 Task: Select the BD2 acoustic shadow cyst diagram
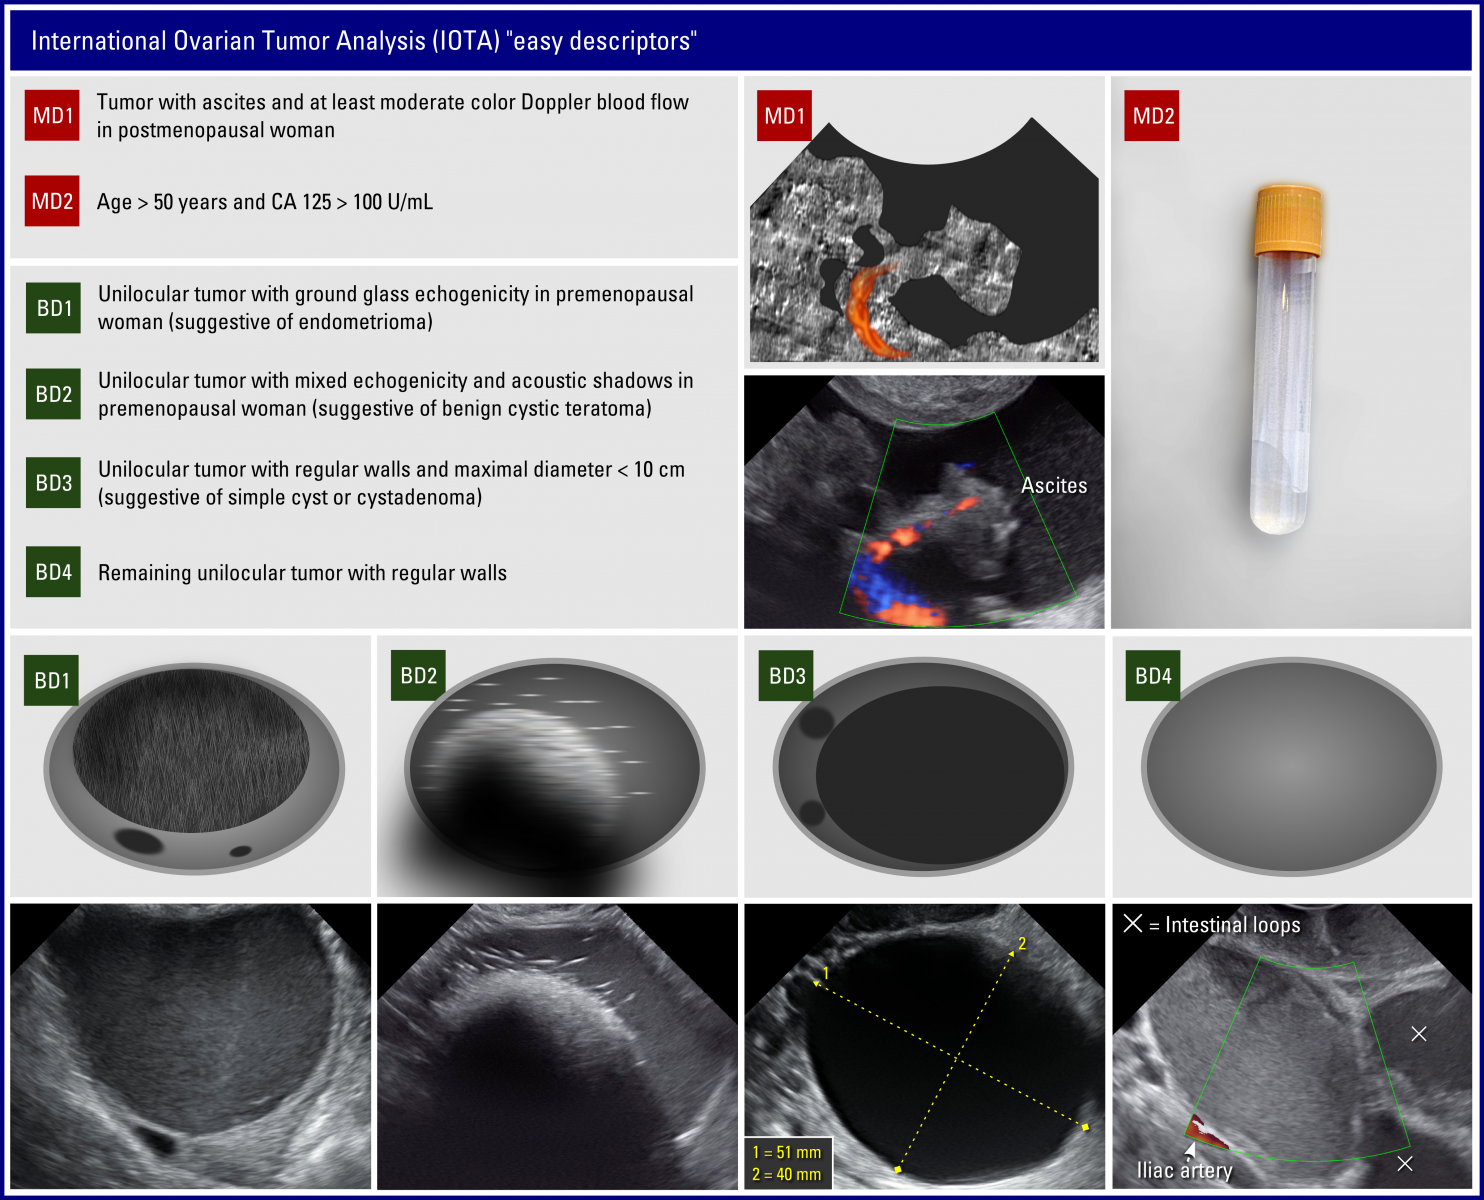tap(555, 768)
